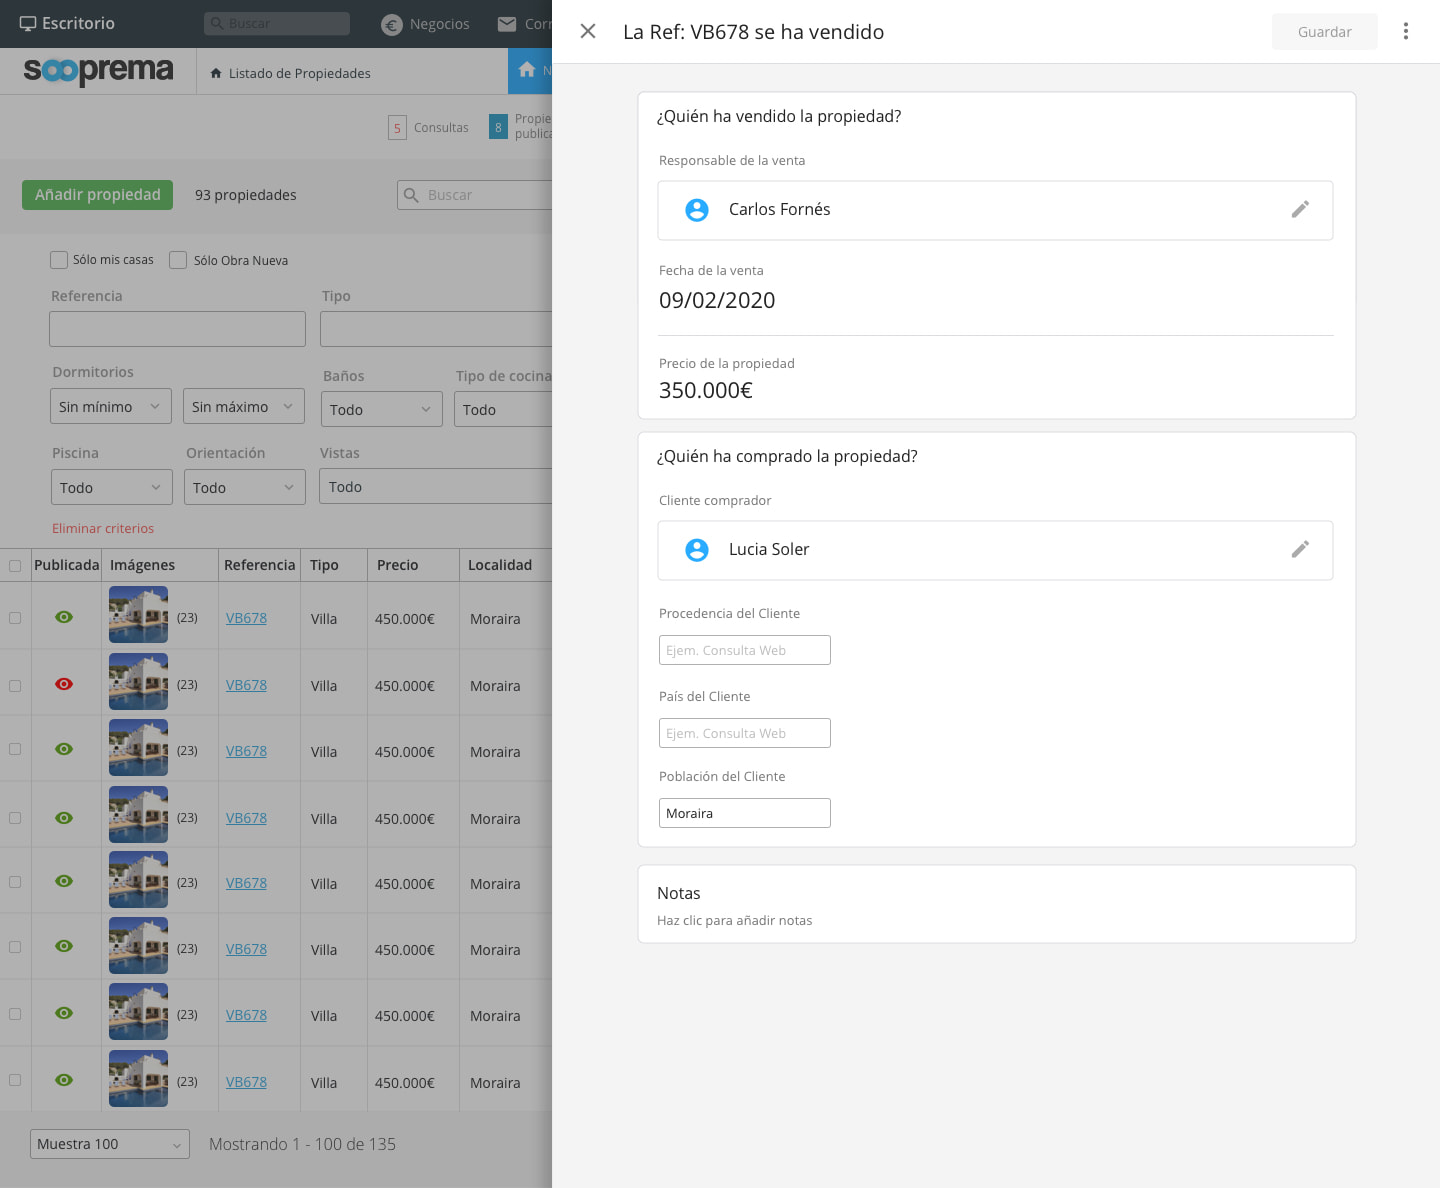This screenshot has width=1440, height=1188.
Task: Click the Lucia Soler user avatar icon
Action: [x=697, y=550]
